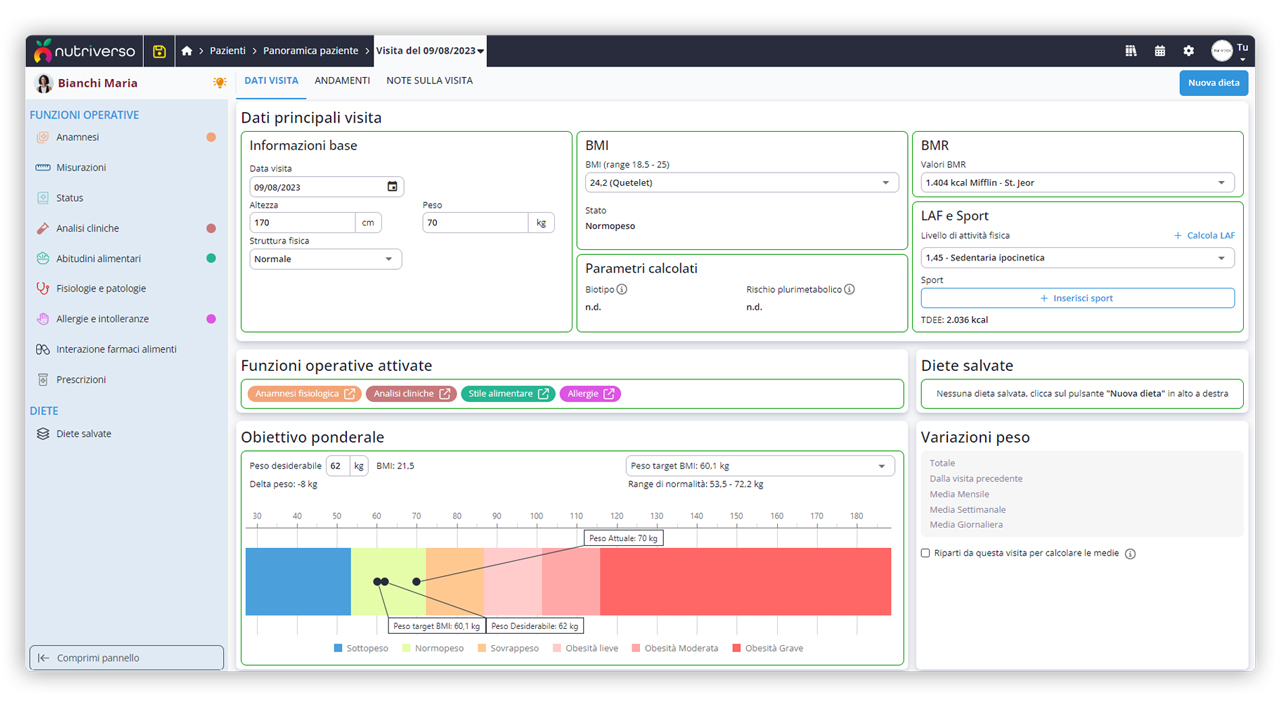The image size is (1280, 720).
Task: Expand Livello di attività fisica dropdown
Action: pos(1077,258)
